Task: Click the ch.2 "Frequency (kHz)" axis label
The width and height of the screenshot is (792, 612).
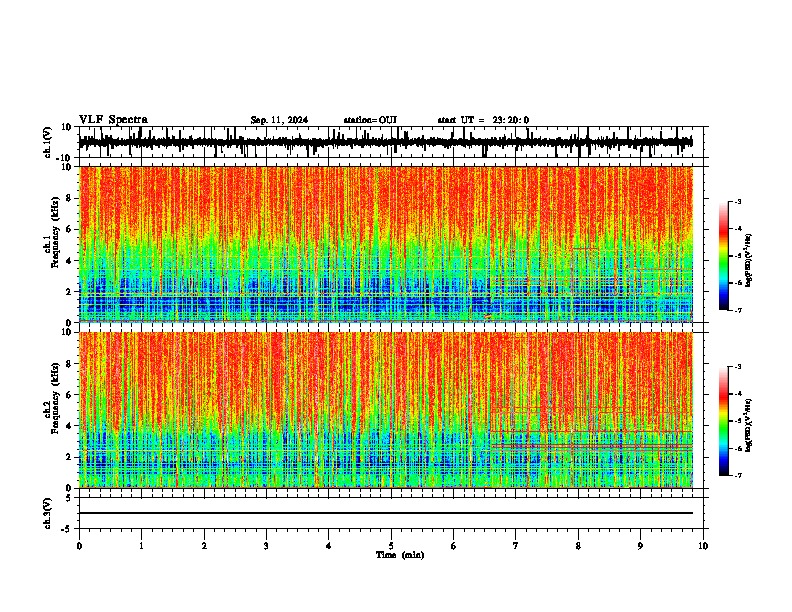Action: pos(55,398)
